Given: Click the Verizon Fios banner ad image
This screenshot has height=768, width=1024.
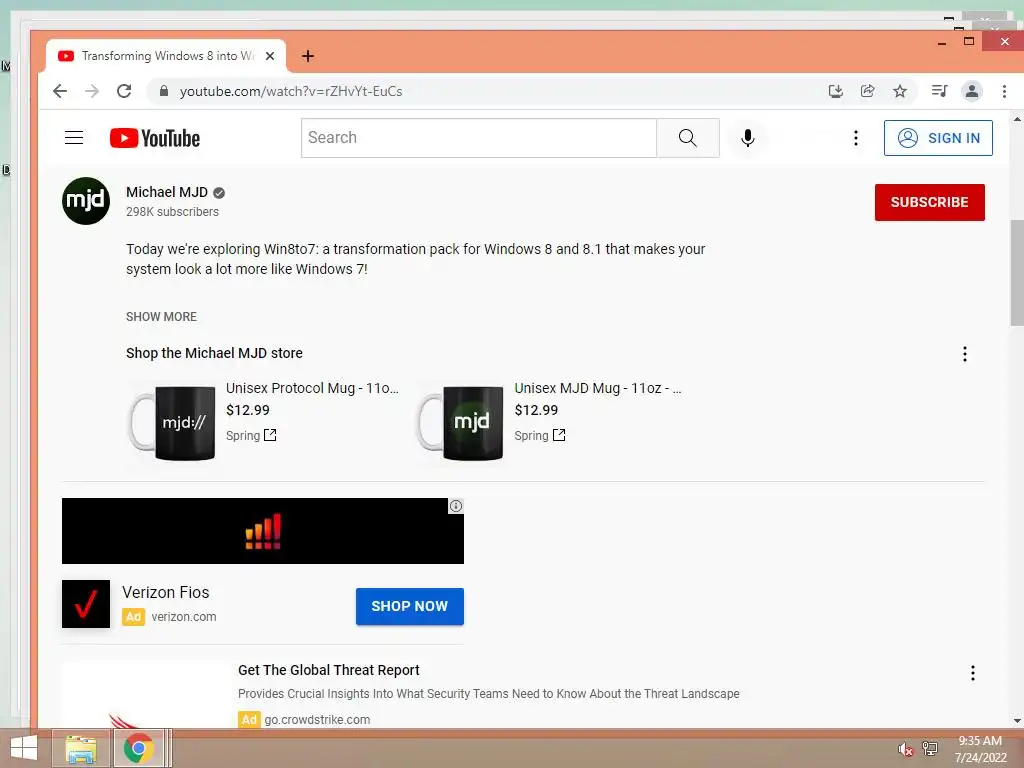Looking at the screenshot, I should [x=263, y=531].
